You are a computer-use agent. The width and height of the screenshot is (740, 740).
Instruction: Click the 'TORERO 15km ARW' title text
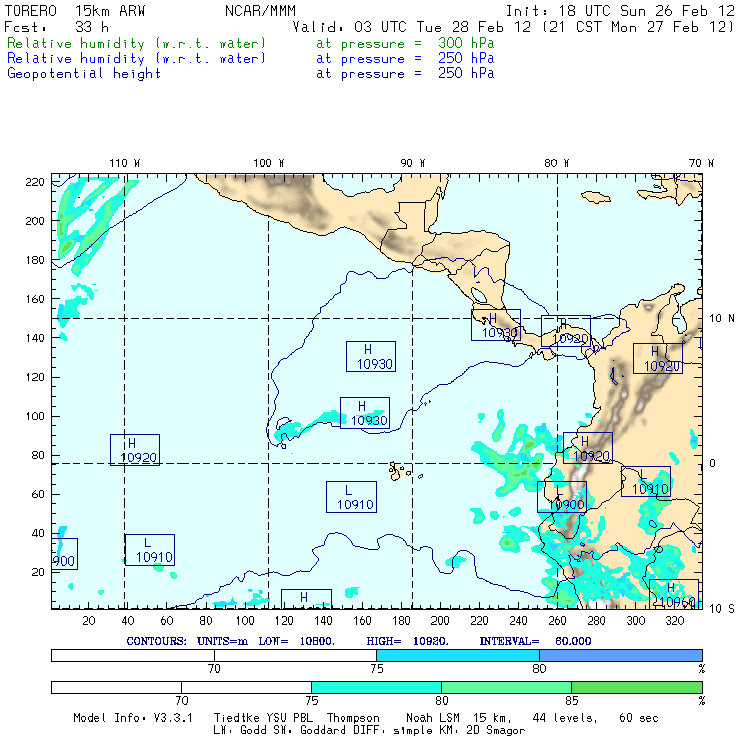[x=75, y=11]
